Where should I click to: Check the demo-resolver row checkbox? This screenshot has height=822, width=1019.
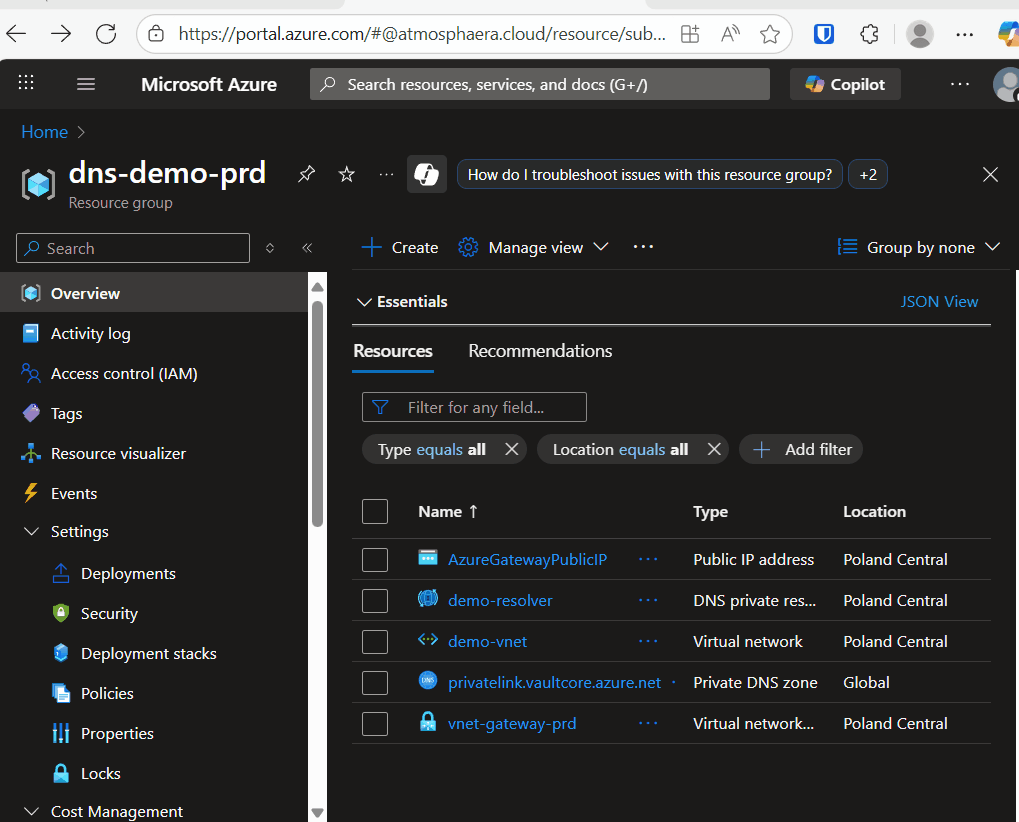tap(375, 600)
